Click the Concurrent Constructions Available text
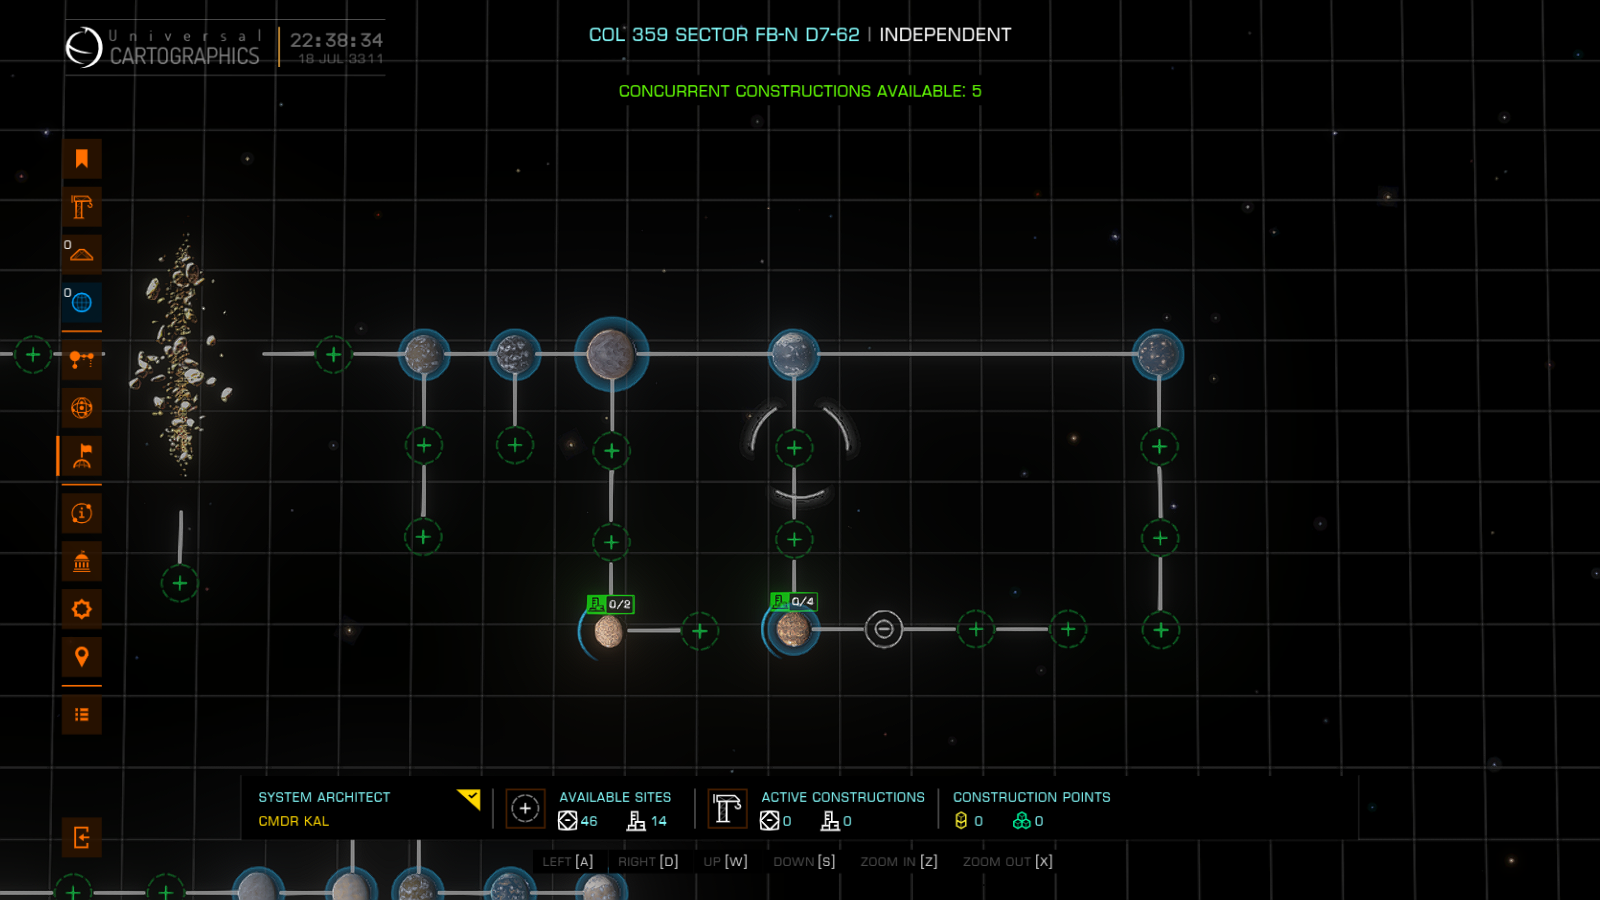 800,91
